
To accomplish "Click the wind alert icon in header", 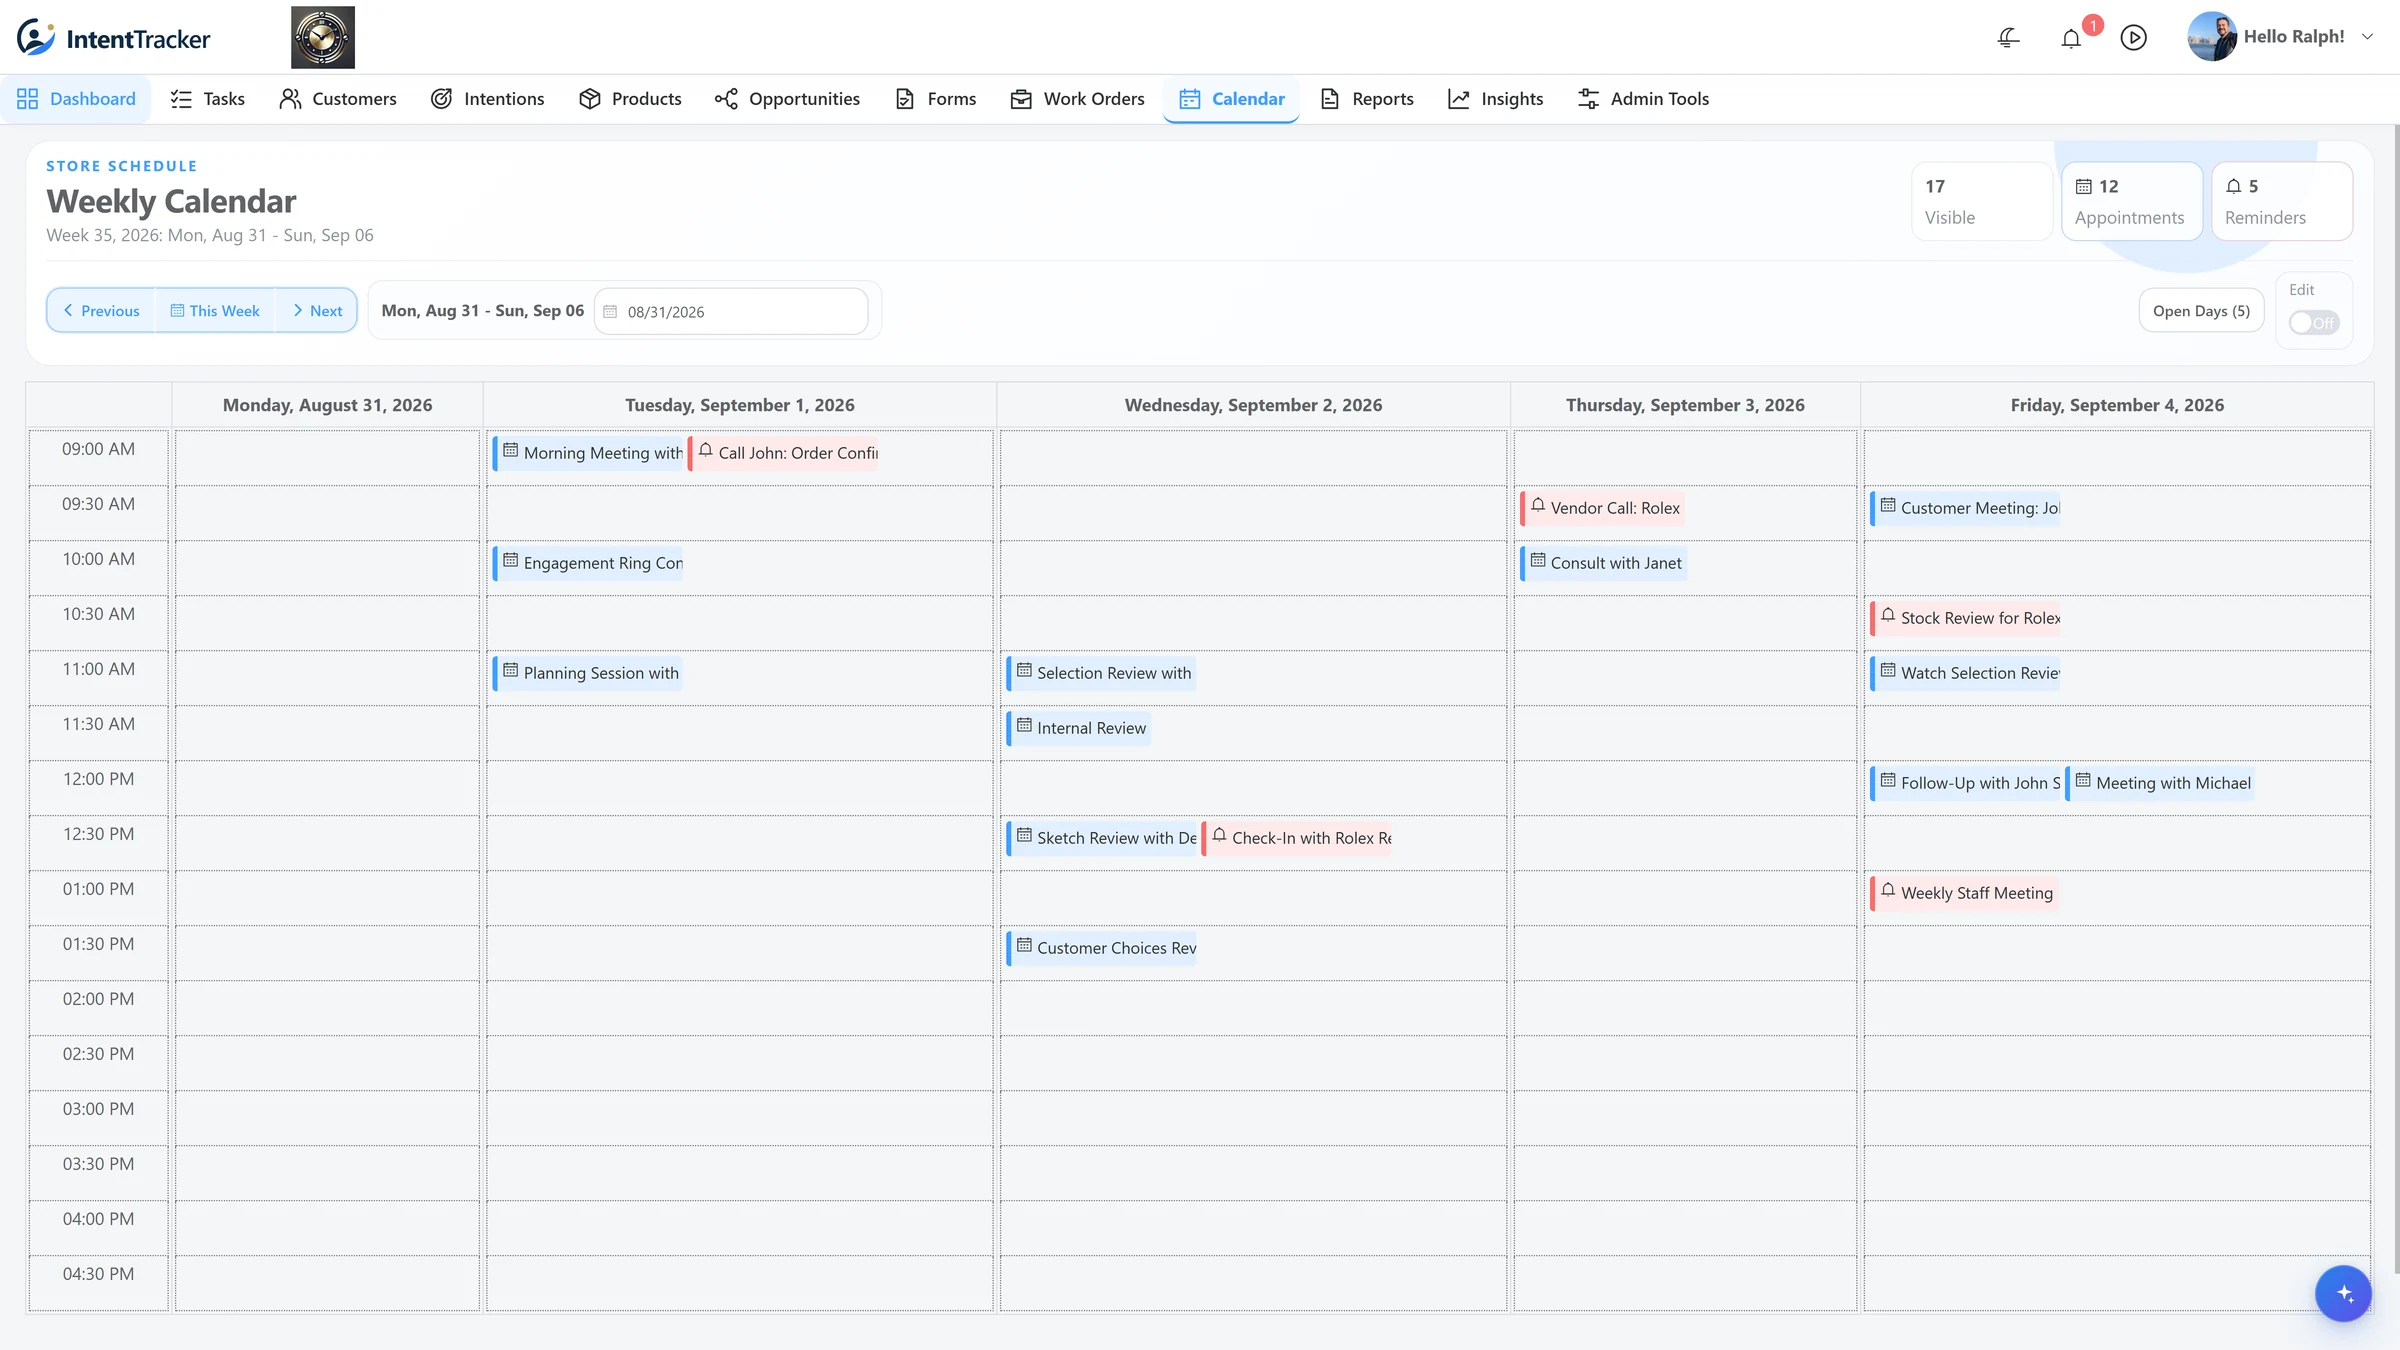I will [2008, 38].
